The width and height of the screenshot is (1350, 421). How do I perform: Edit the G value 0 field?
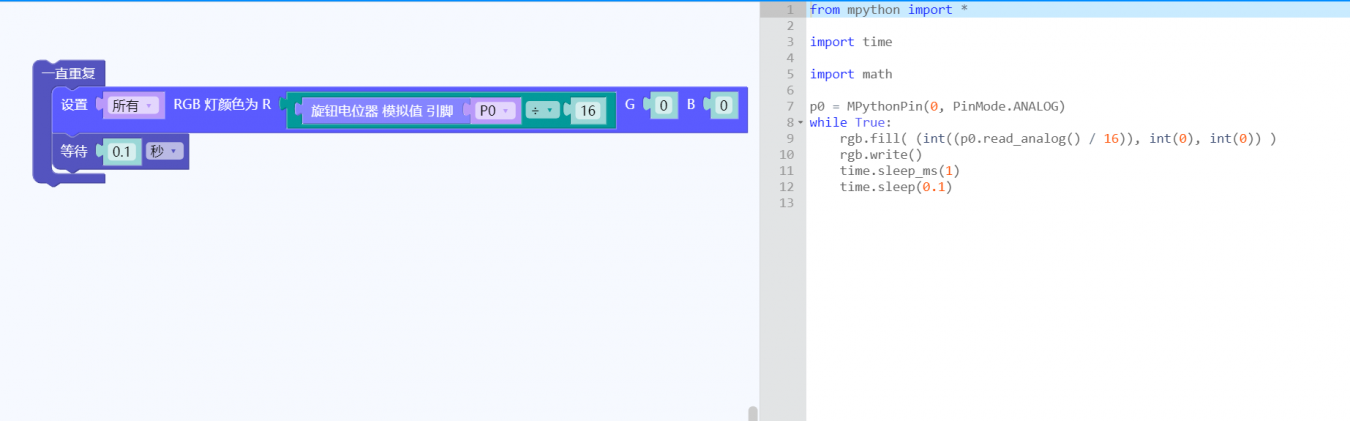pyautogui.click(x=662, y=104)
